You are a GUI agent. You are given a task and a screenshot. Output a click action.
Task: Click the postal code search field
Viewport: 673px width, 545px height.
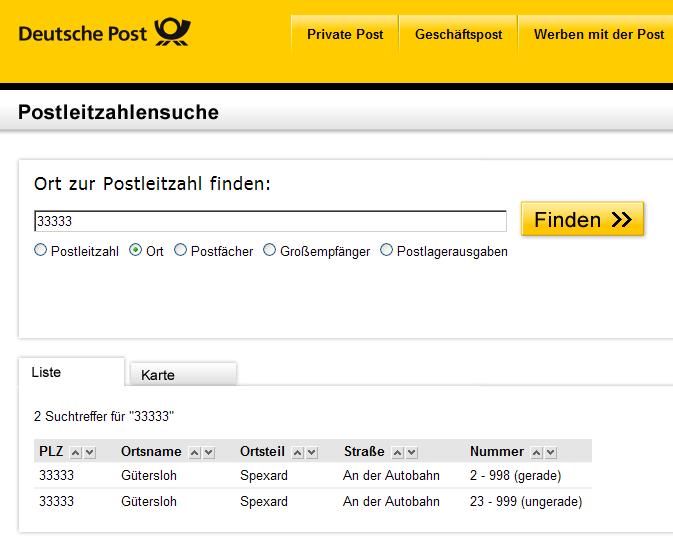(270, 221)
